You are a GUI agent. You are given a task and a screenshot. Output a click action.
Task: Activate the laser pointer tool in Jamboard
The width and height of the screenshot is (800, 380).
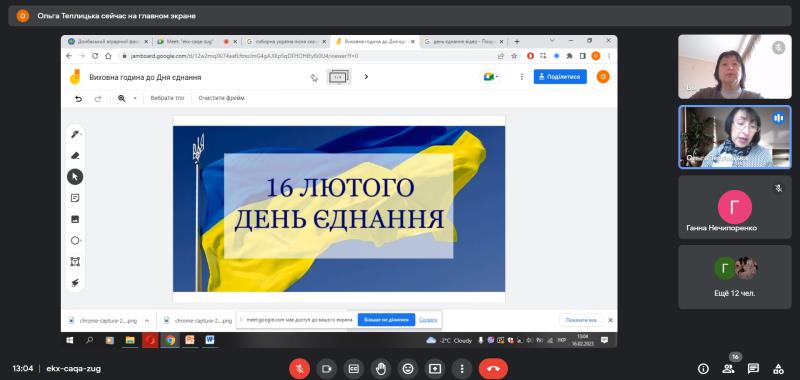pyautogui.click(x=75, y=283)
